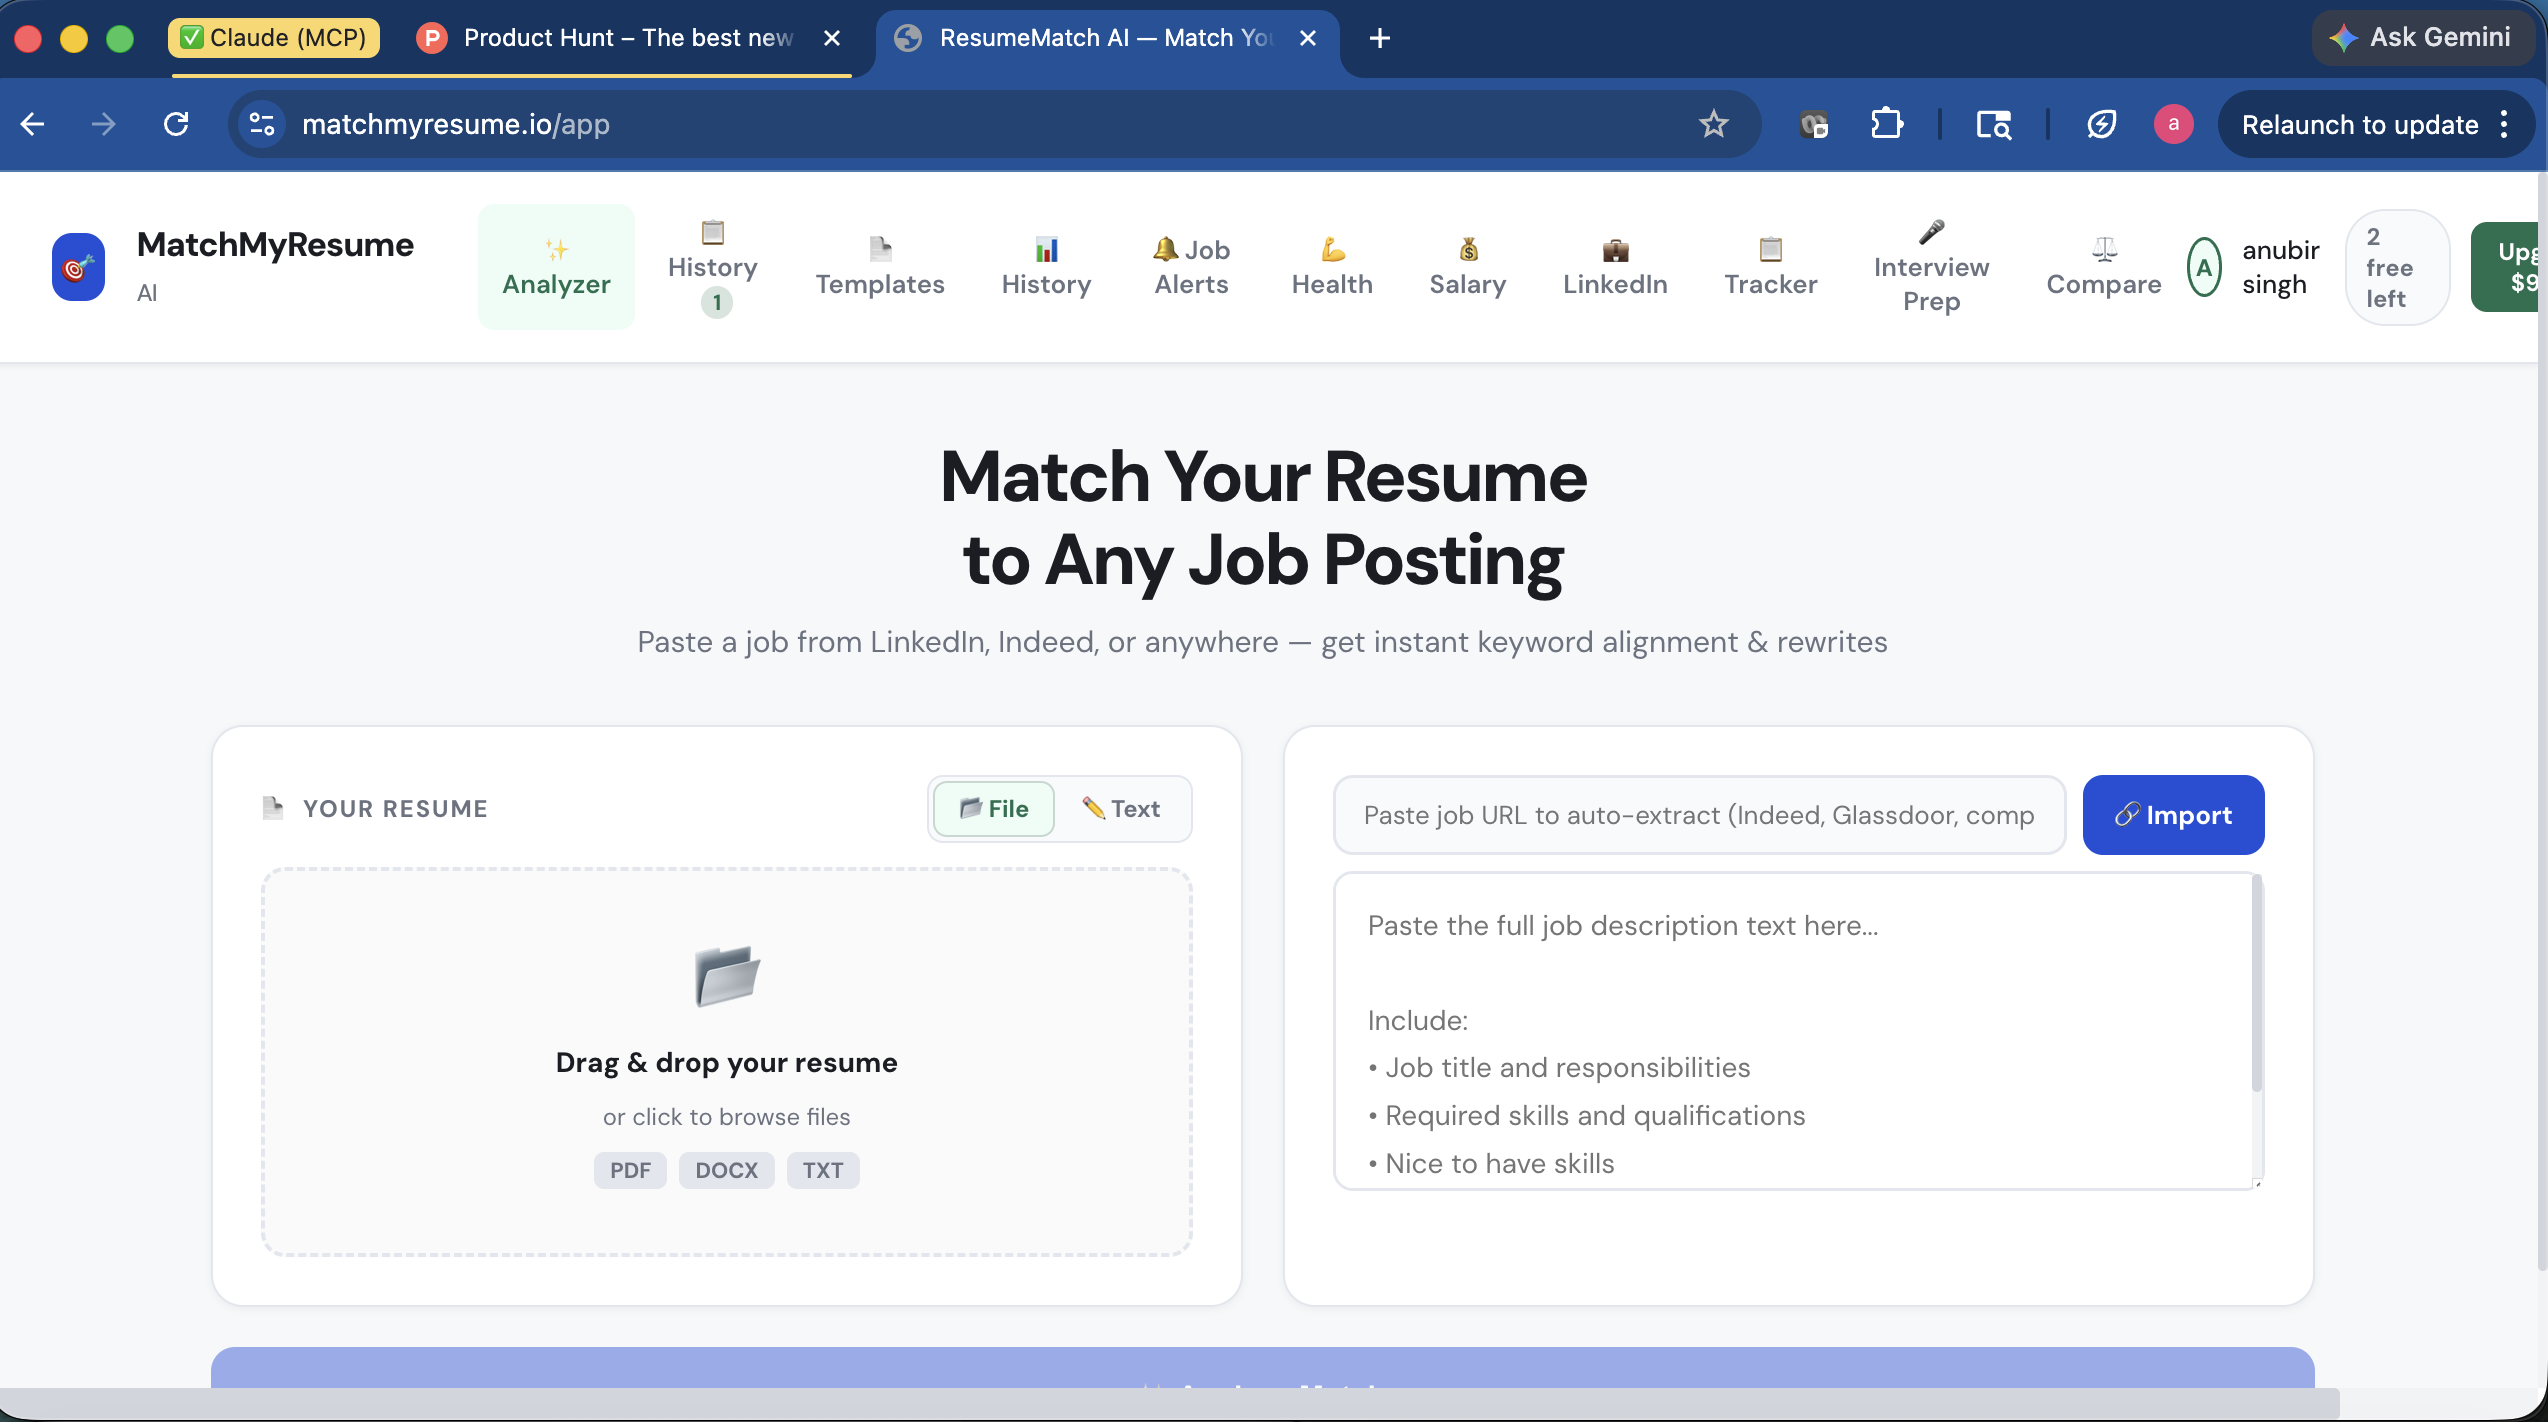Viewport: 2548px width, 1422px height.
Task: Open the anubir singh profile menu
Action: pyautogui.click(x=2252, y=266)
